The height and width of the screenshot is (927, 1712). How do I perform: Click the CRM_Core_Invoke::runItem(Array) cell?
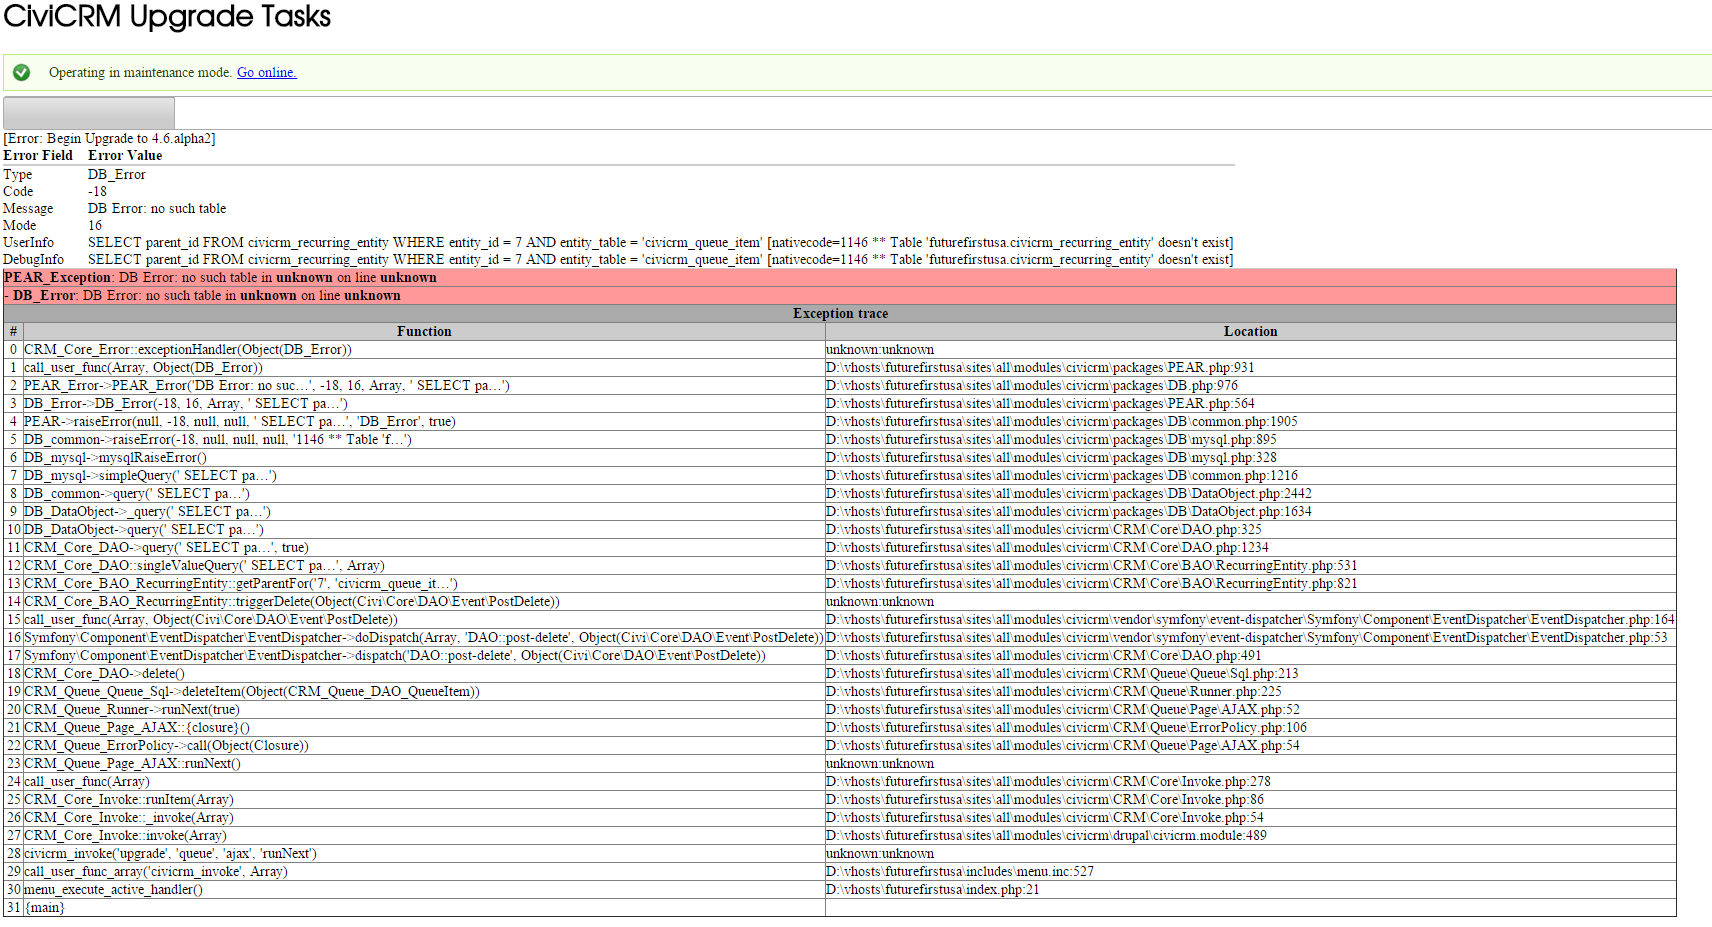424,800
